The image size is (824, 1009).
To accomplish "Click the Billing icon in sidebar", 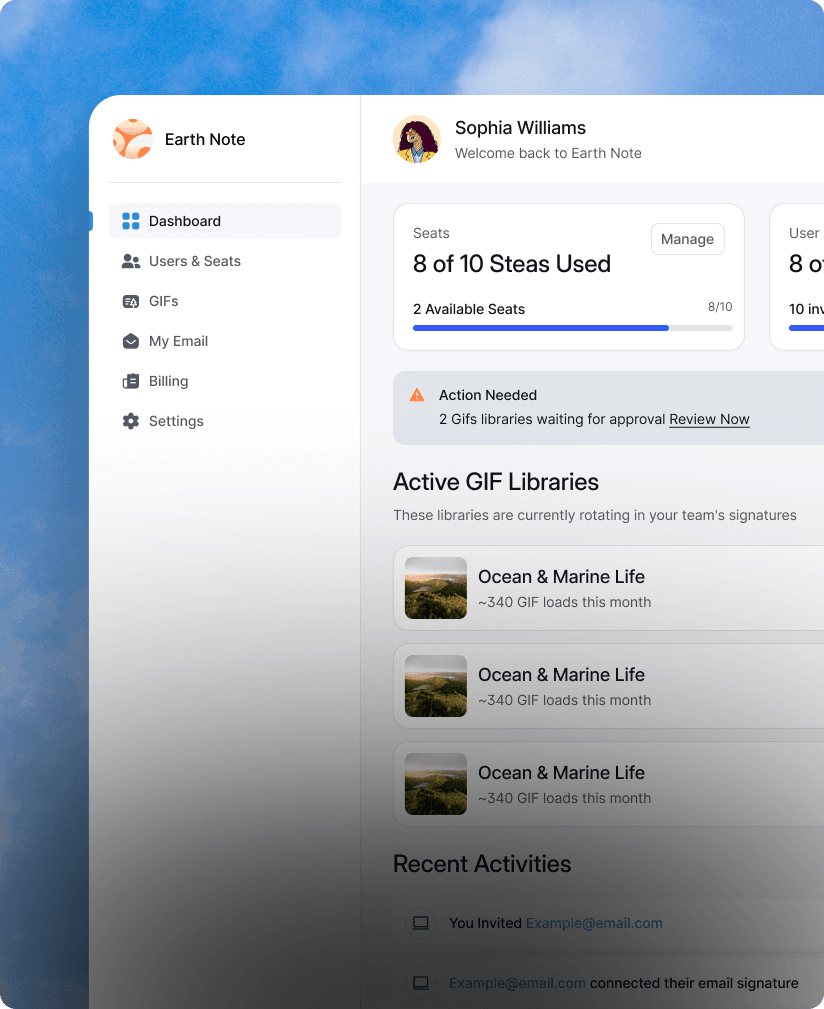I will coord(131,381).
